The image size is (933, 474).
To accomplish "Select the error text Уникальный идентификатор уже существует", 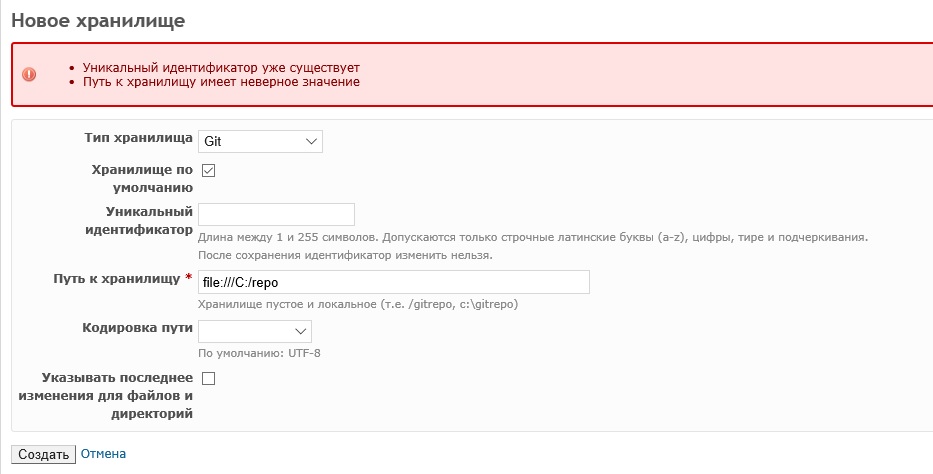I will coord(221,68).
